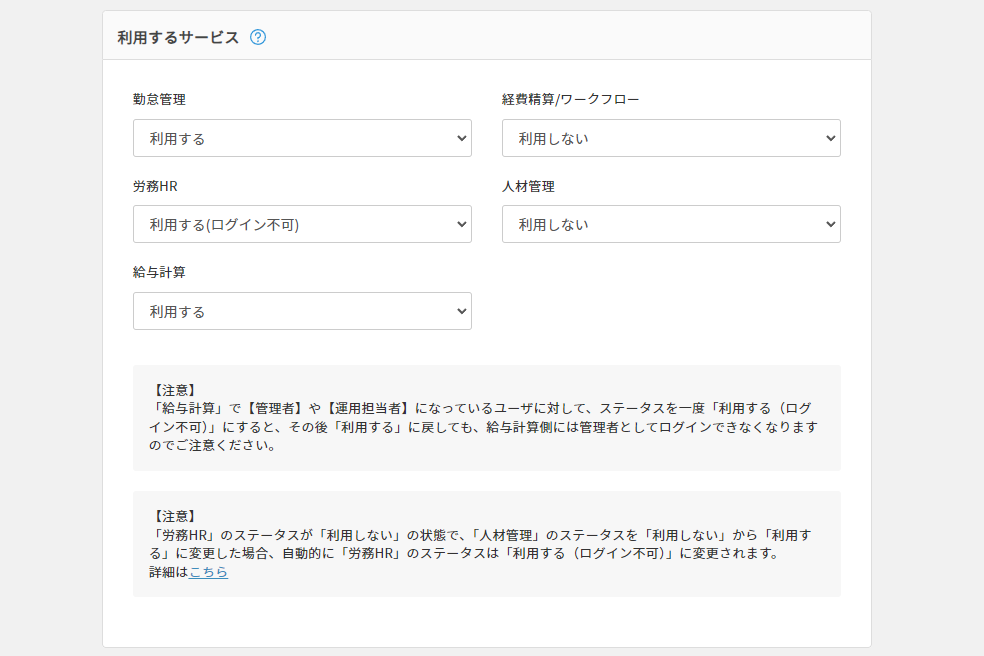The width and height of the screenshot is (984, 656).
Task: Open the 勤怠管理 dropdown
Action: 301,138
